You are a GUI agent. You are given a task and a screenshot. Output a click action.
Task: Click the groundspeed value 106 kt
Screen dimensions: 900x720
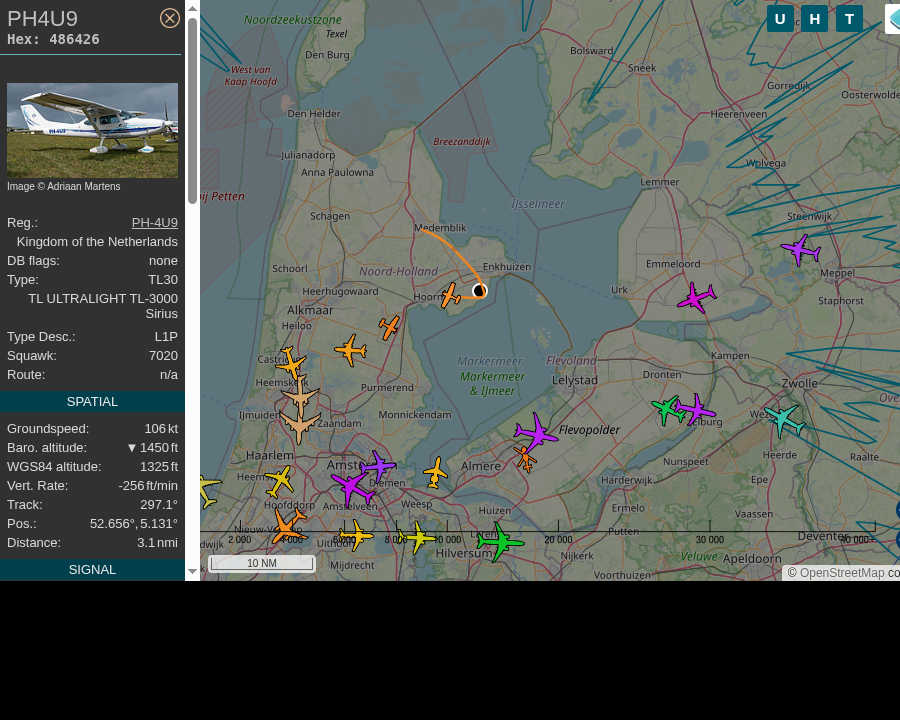point(161,429)
